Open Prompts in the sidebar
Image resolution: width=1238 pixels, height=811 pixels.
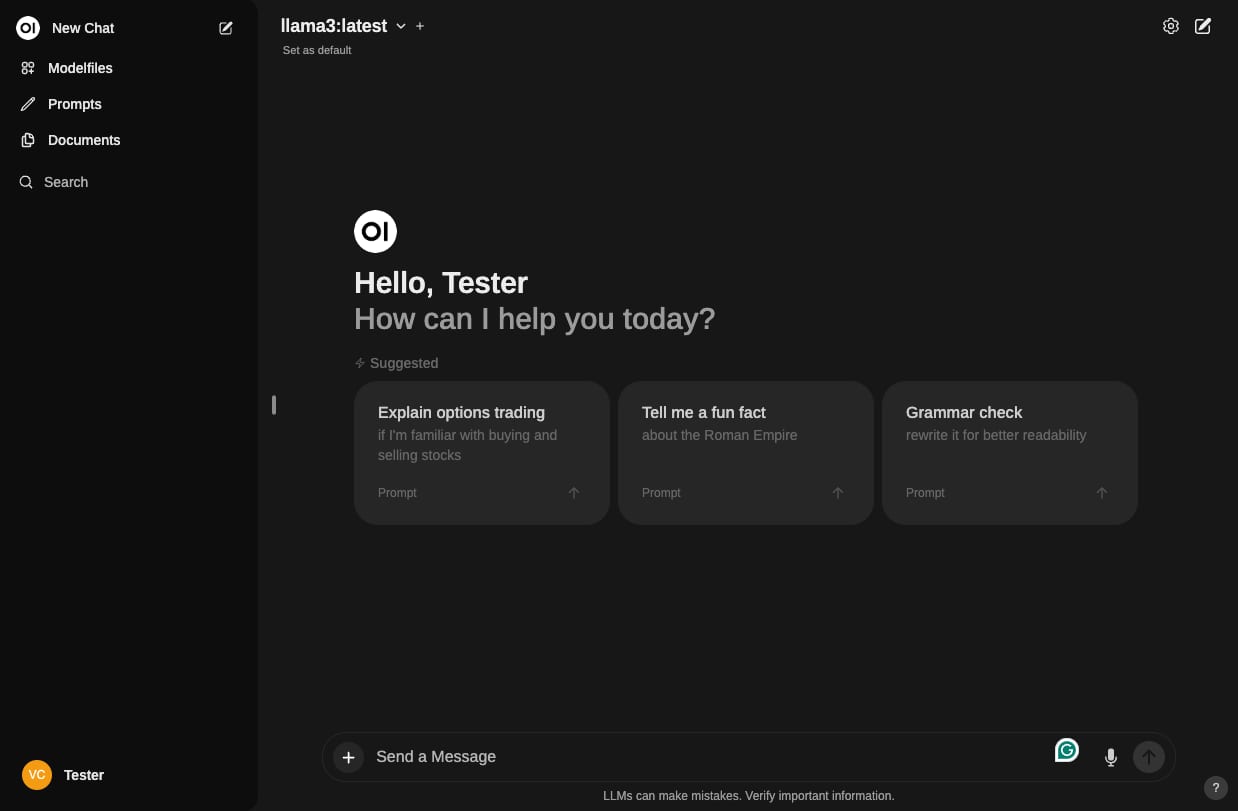tap(74, 104)
